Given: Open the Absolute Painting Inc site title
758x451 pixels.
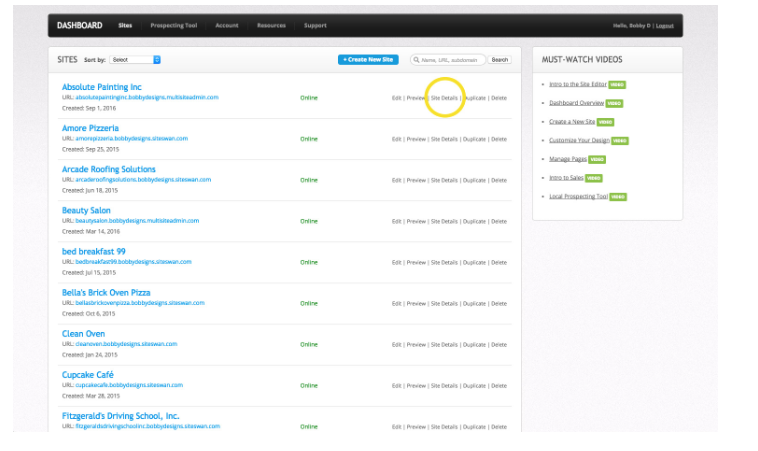Looking at the screenshot, I should point(102,87).
